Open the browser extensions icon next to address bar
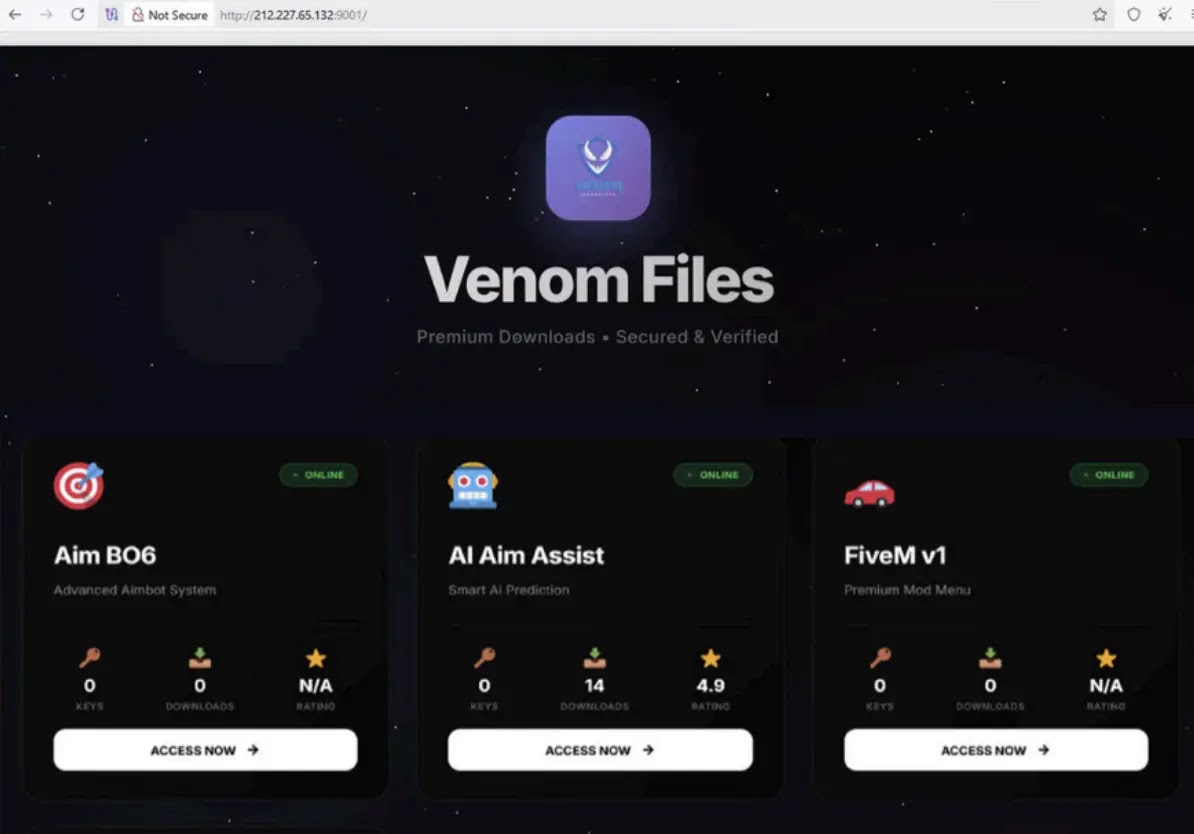1194x834 pixels. [111, 15]
